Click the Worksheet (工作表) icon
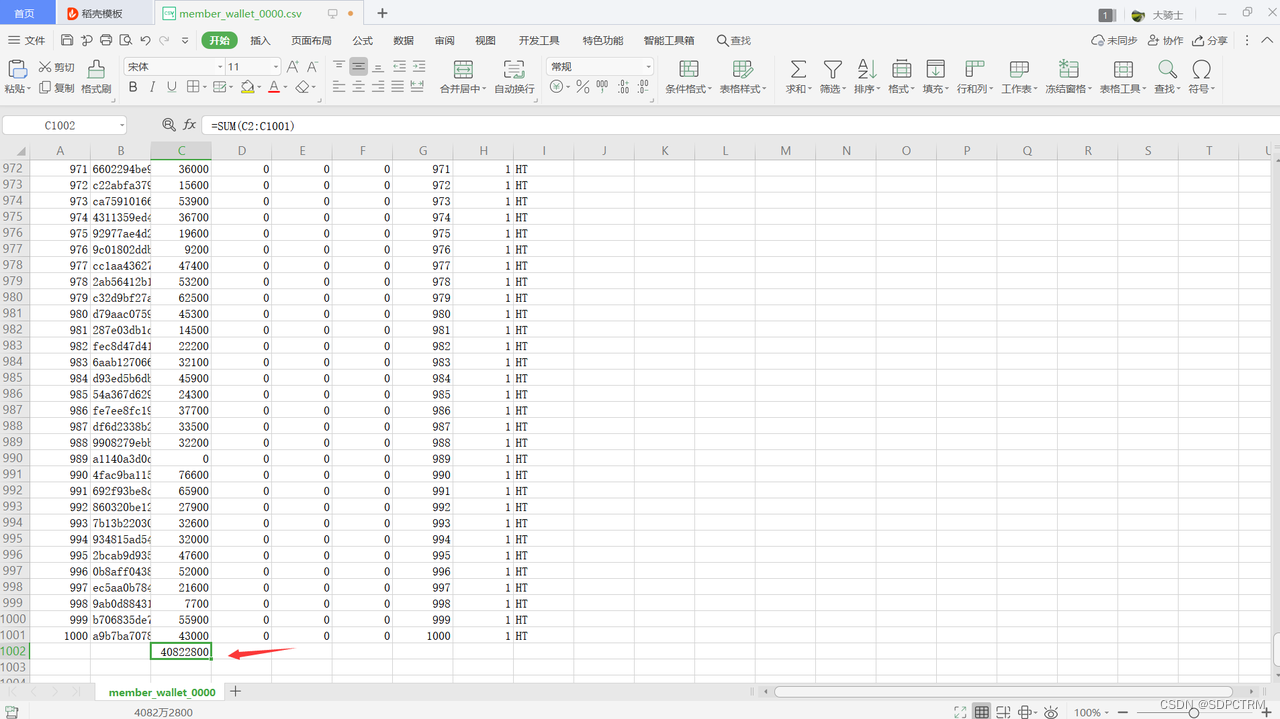This screenshot has width=1280, height=719. (x=1019, y=69)
